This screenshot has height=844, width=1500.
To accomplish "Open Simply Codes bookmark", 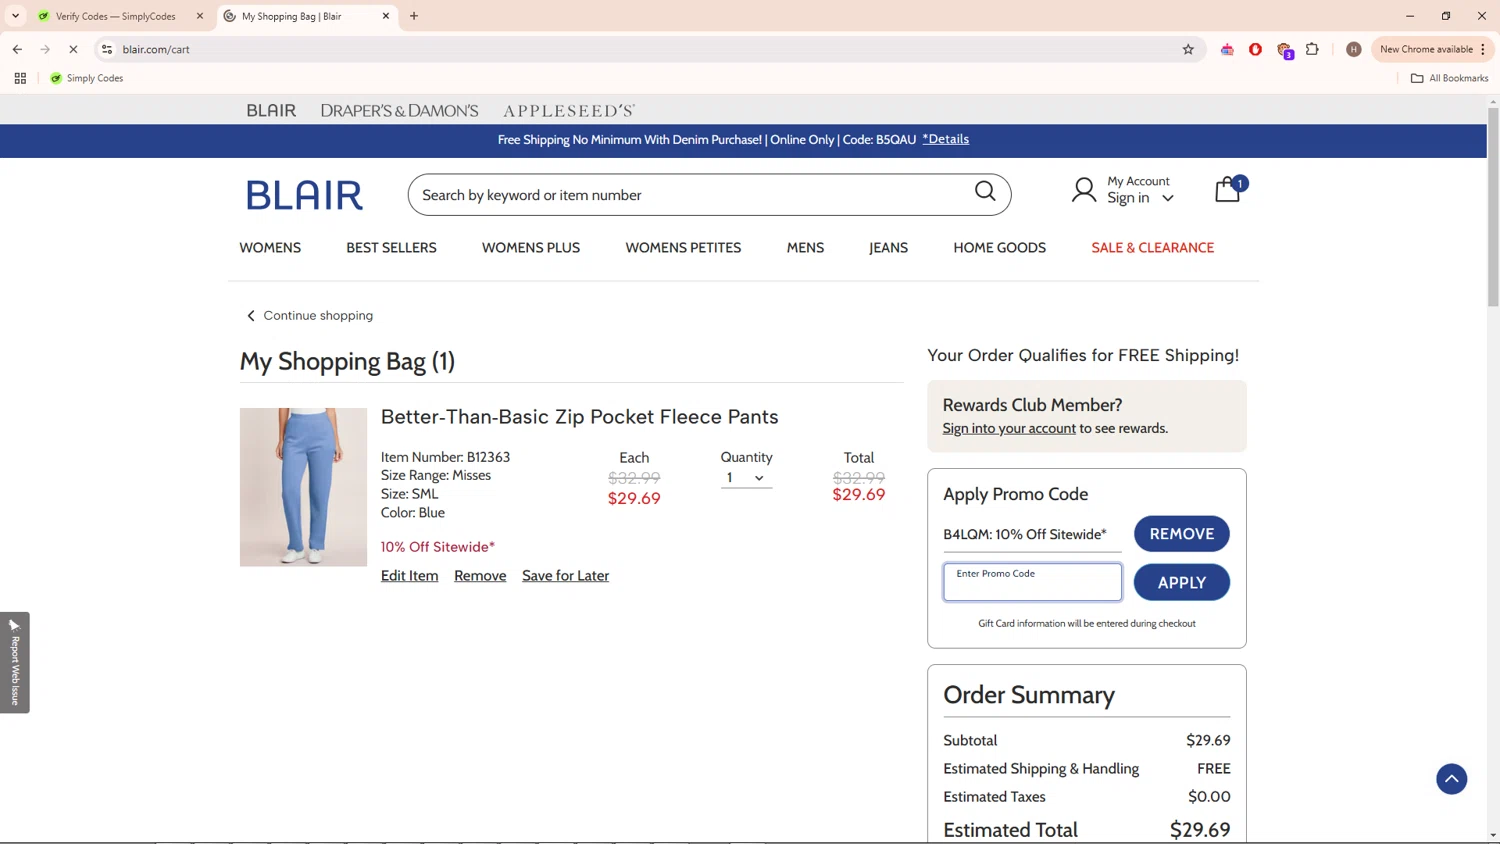I will click(87, 78).
